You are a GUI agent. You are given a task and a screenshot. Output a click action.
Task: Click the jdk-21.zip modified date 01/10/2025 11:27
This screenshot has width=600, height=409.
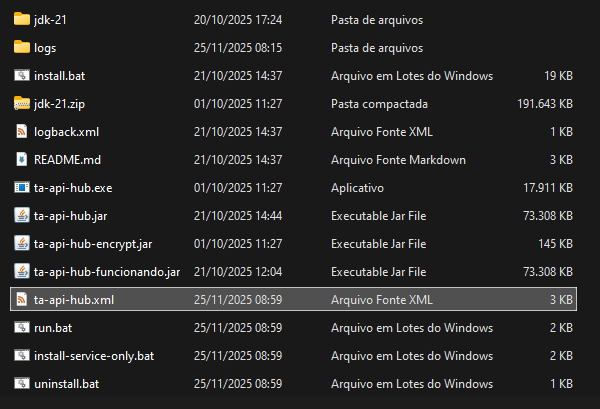tap(239, 103)
